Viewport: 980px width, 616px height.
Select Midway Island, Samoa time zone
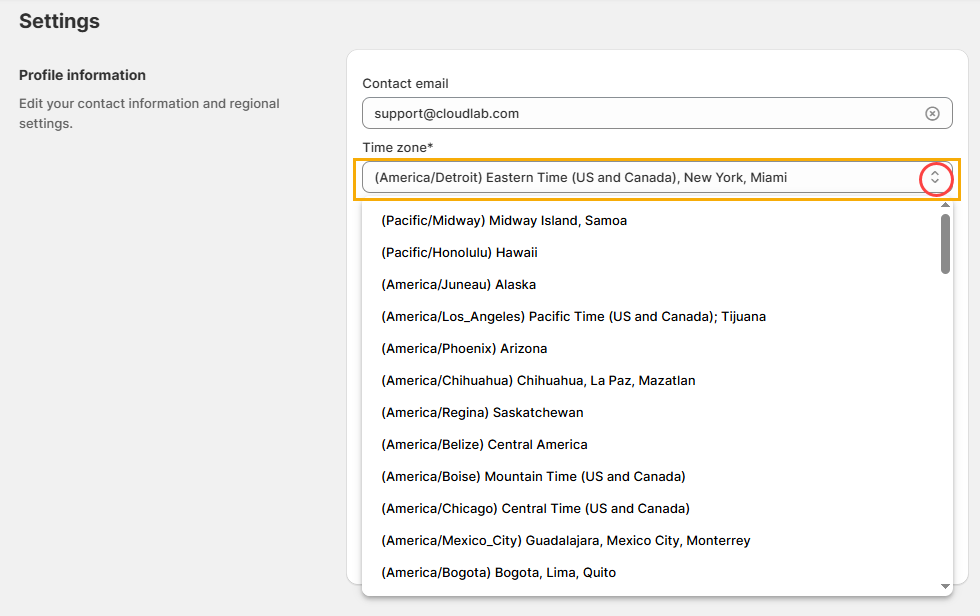click(504, 221)
